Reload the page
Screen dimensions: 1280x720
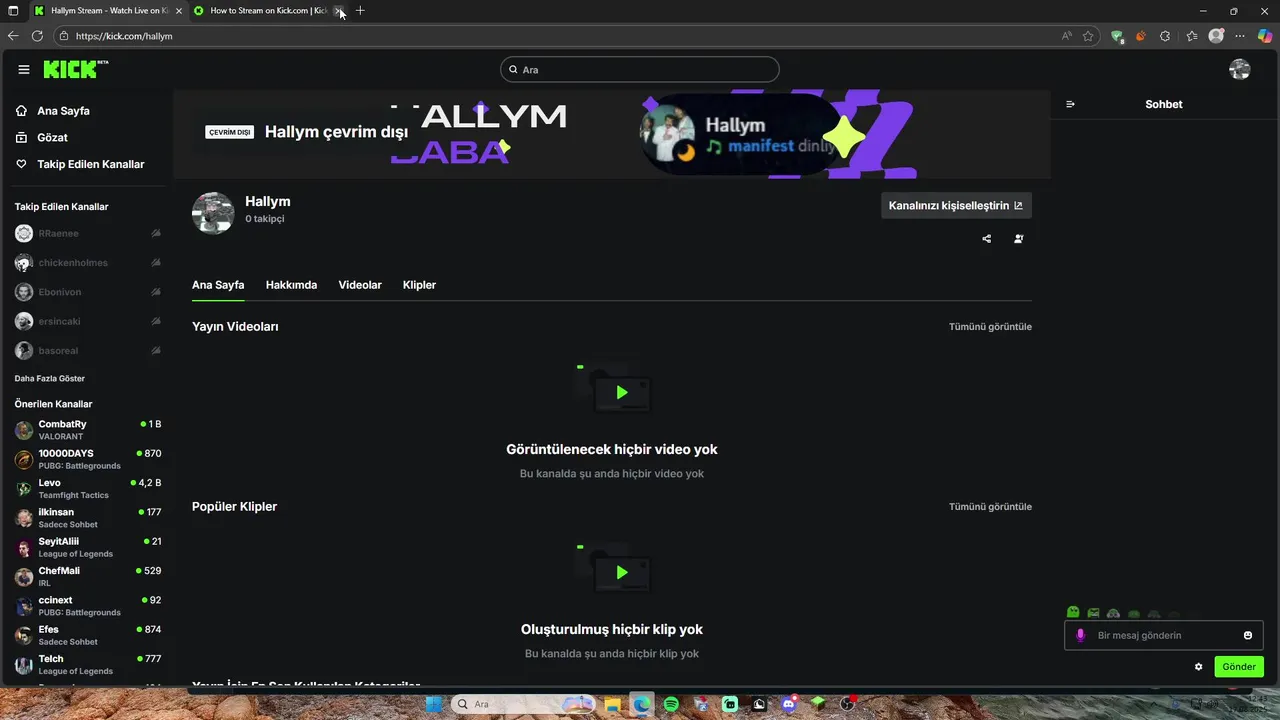(x=37, y=36)
